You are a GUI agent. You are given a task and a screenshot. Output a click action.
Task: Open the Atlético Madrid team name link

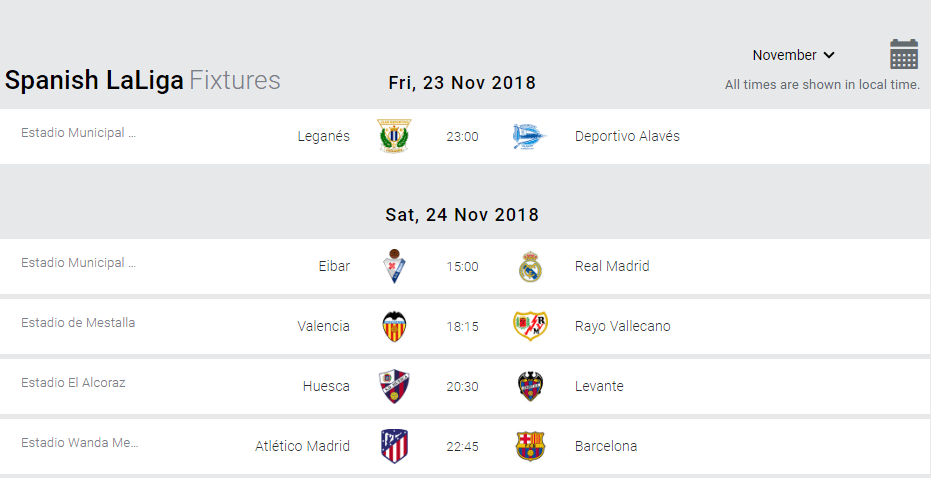302,446
